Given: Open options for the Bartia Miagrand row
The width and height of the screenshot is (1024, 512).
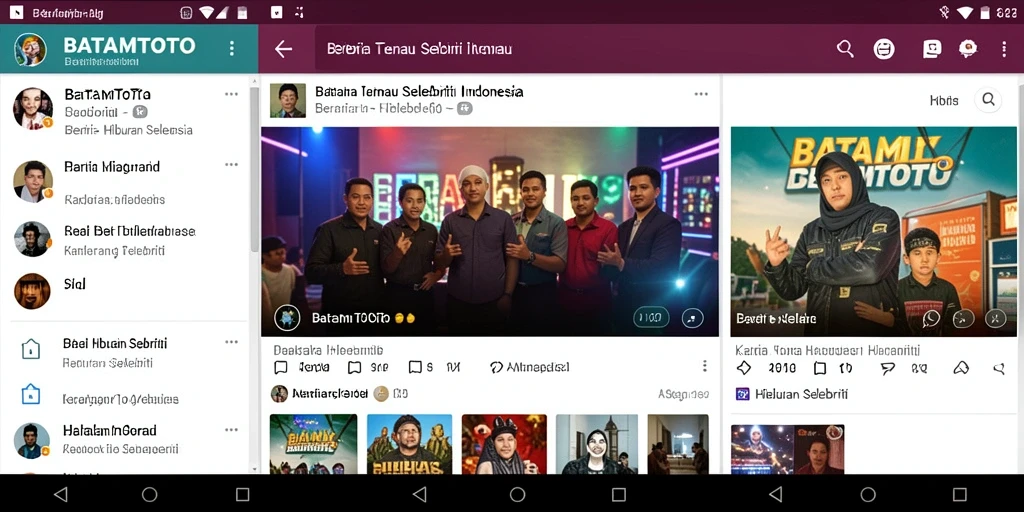Looking at the screenshot, I should tap(231, 165).
